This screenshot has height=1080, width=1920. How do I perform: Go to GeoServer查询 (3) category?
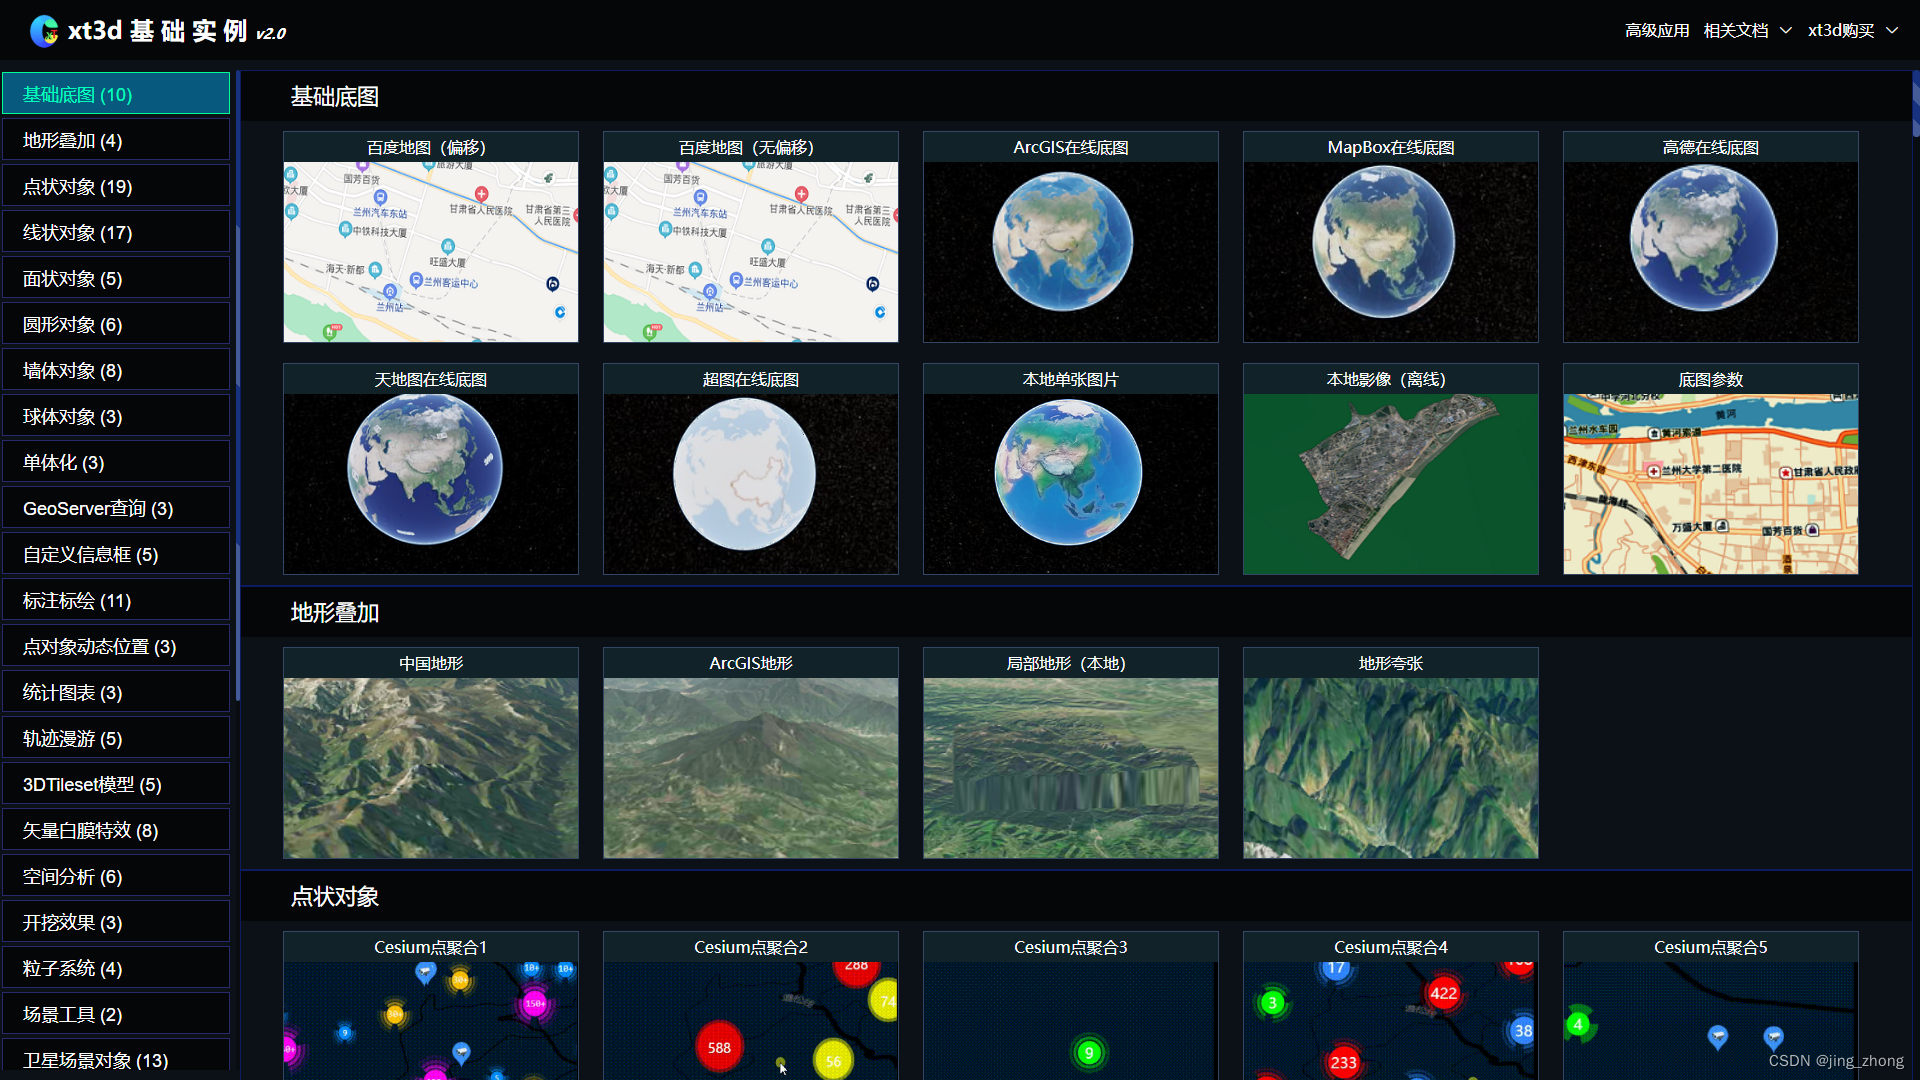click(x=116, y=508)
